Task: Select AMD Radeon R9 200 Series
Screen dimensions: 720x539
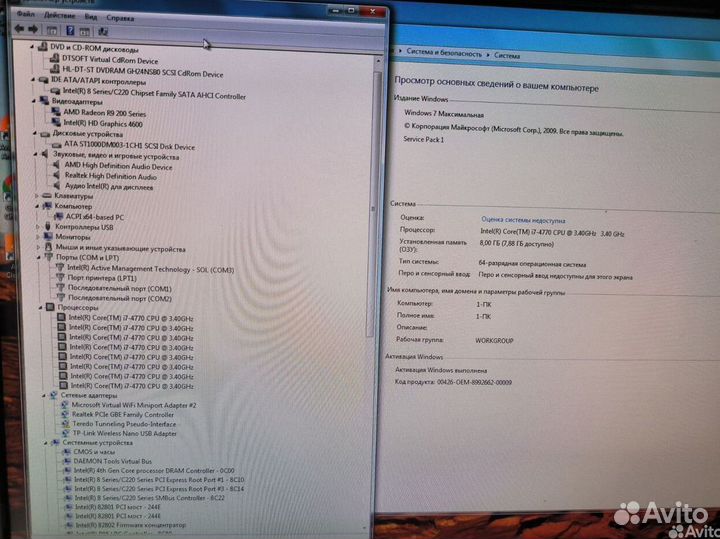Action: tap(105, 113)
